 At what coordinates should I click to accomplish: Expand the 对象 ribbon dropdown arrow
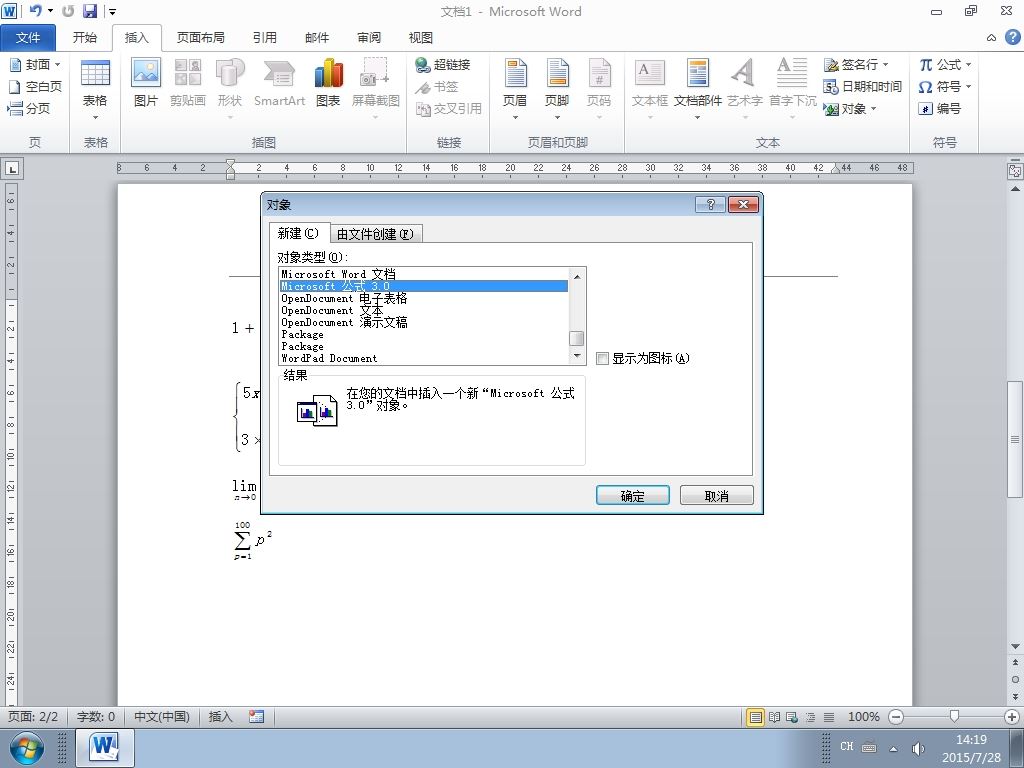pyautogui.click(x=873, y=108)
